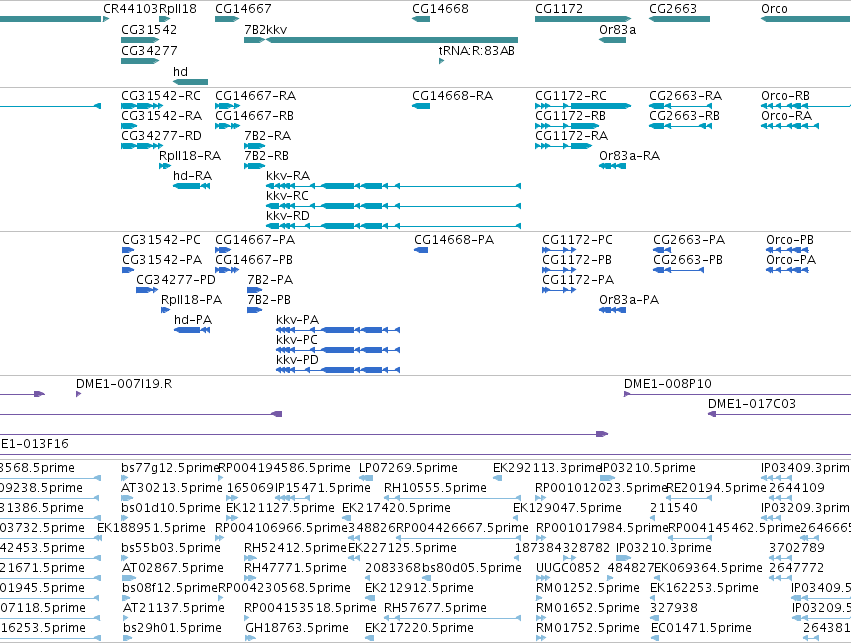Click the RM01252.5prime EST label
The image size is (851, 643).
click(588, 589)
